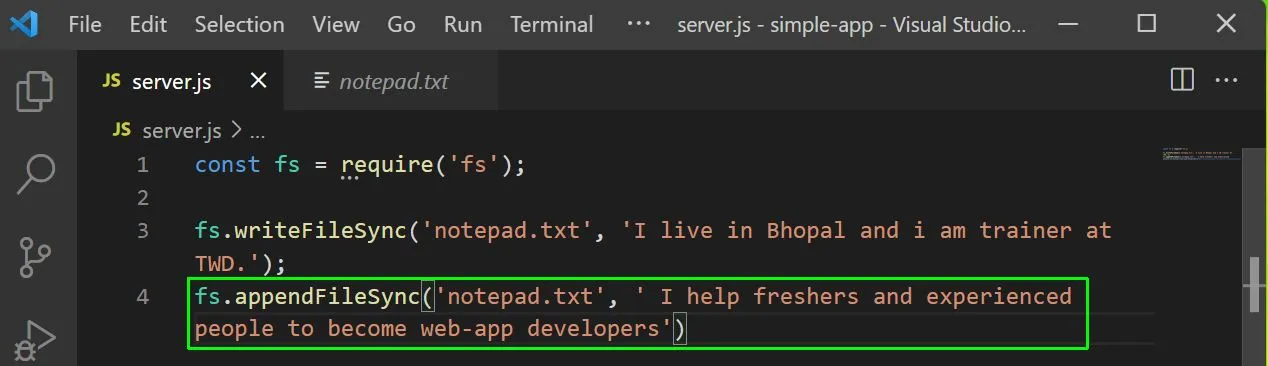
Task: Open the Terminal menu
Action: click(551, 25)
